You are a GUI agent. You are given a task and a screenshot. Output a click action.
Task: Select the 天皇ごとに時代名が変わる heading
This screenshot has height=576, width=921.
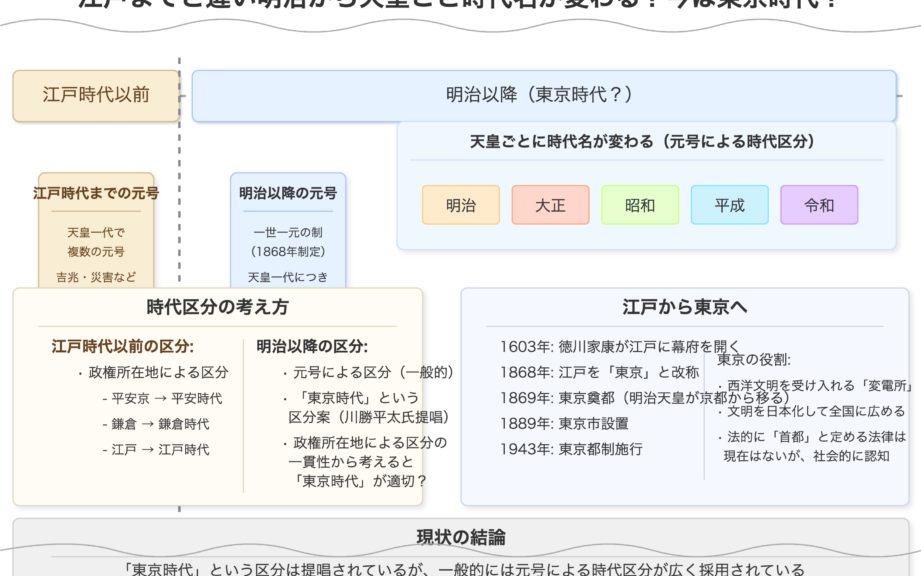642,142
